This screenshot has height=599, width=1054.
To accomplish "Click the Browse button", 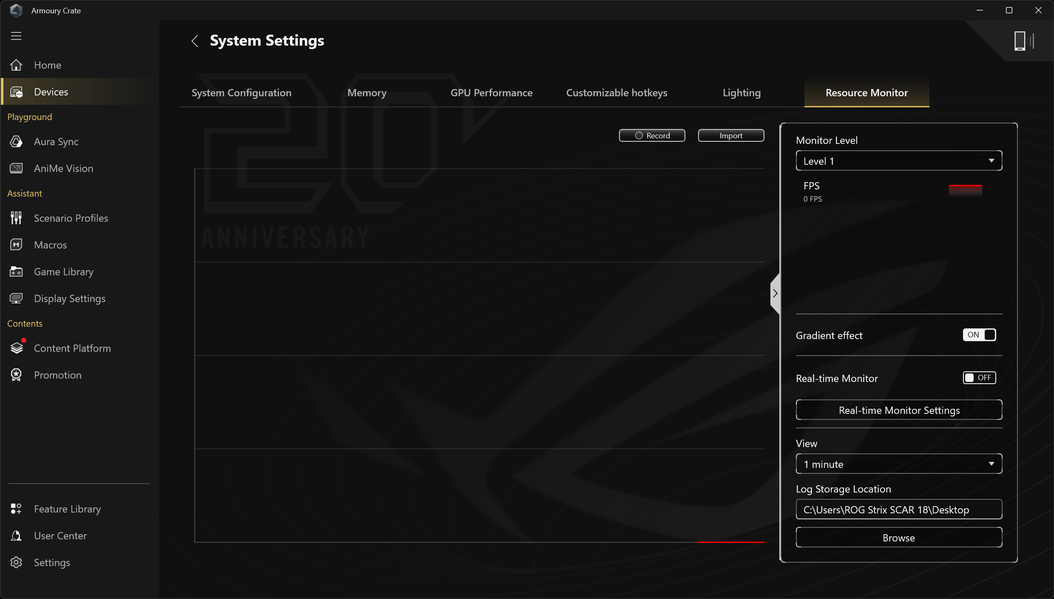I will (899, 538).
